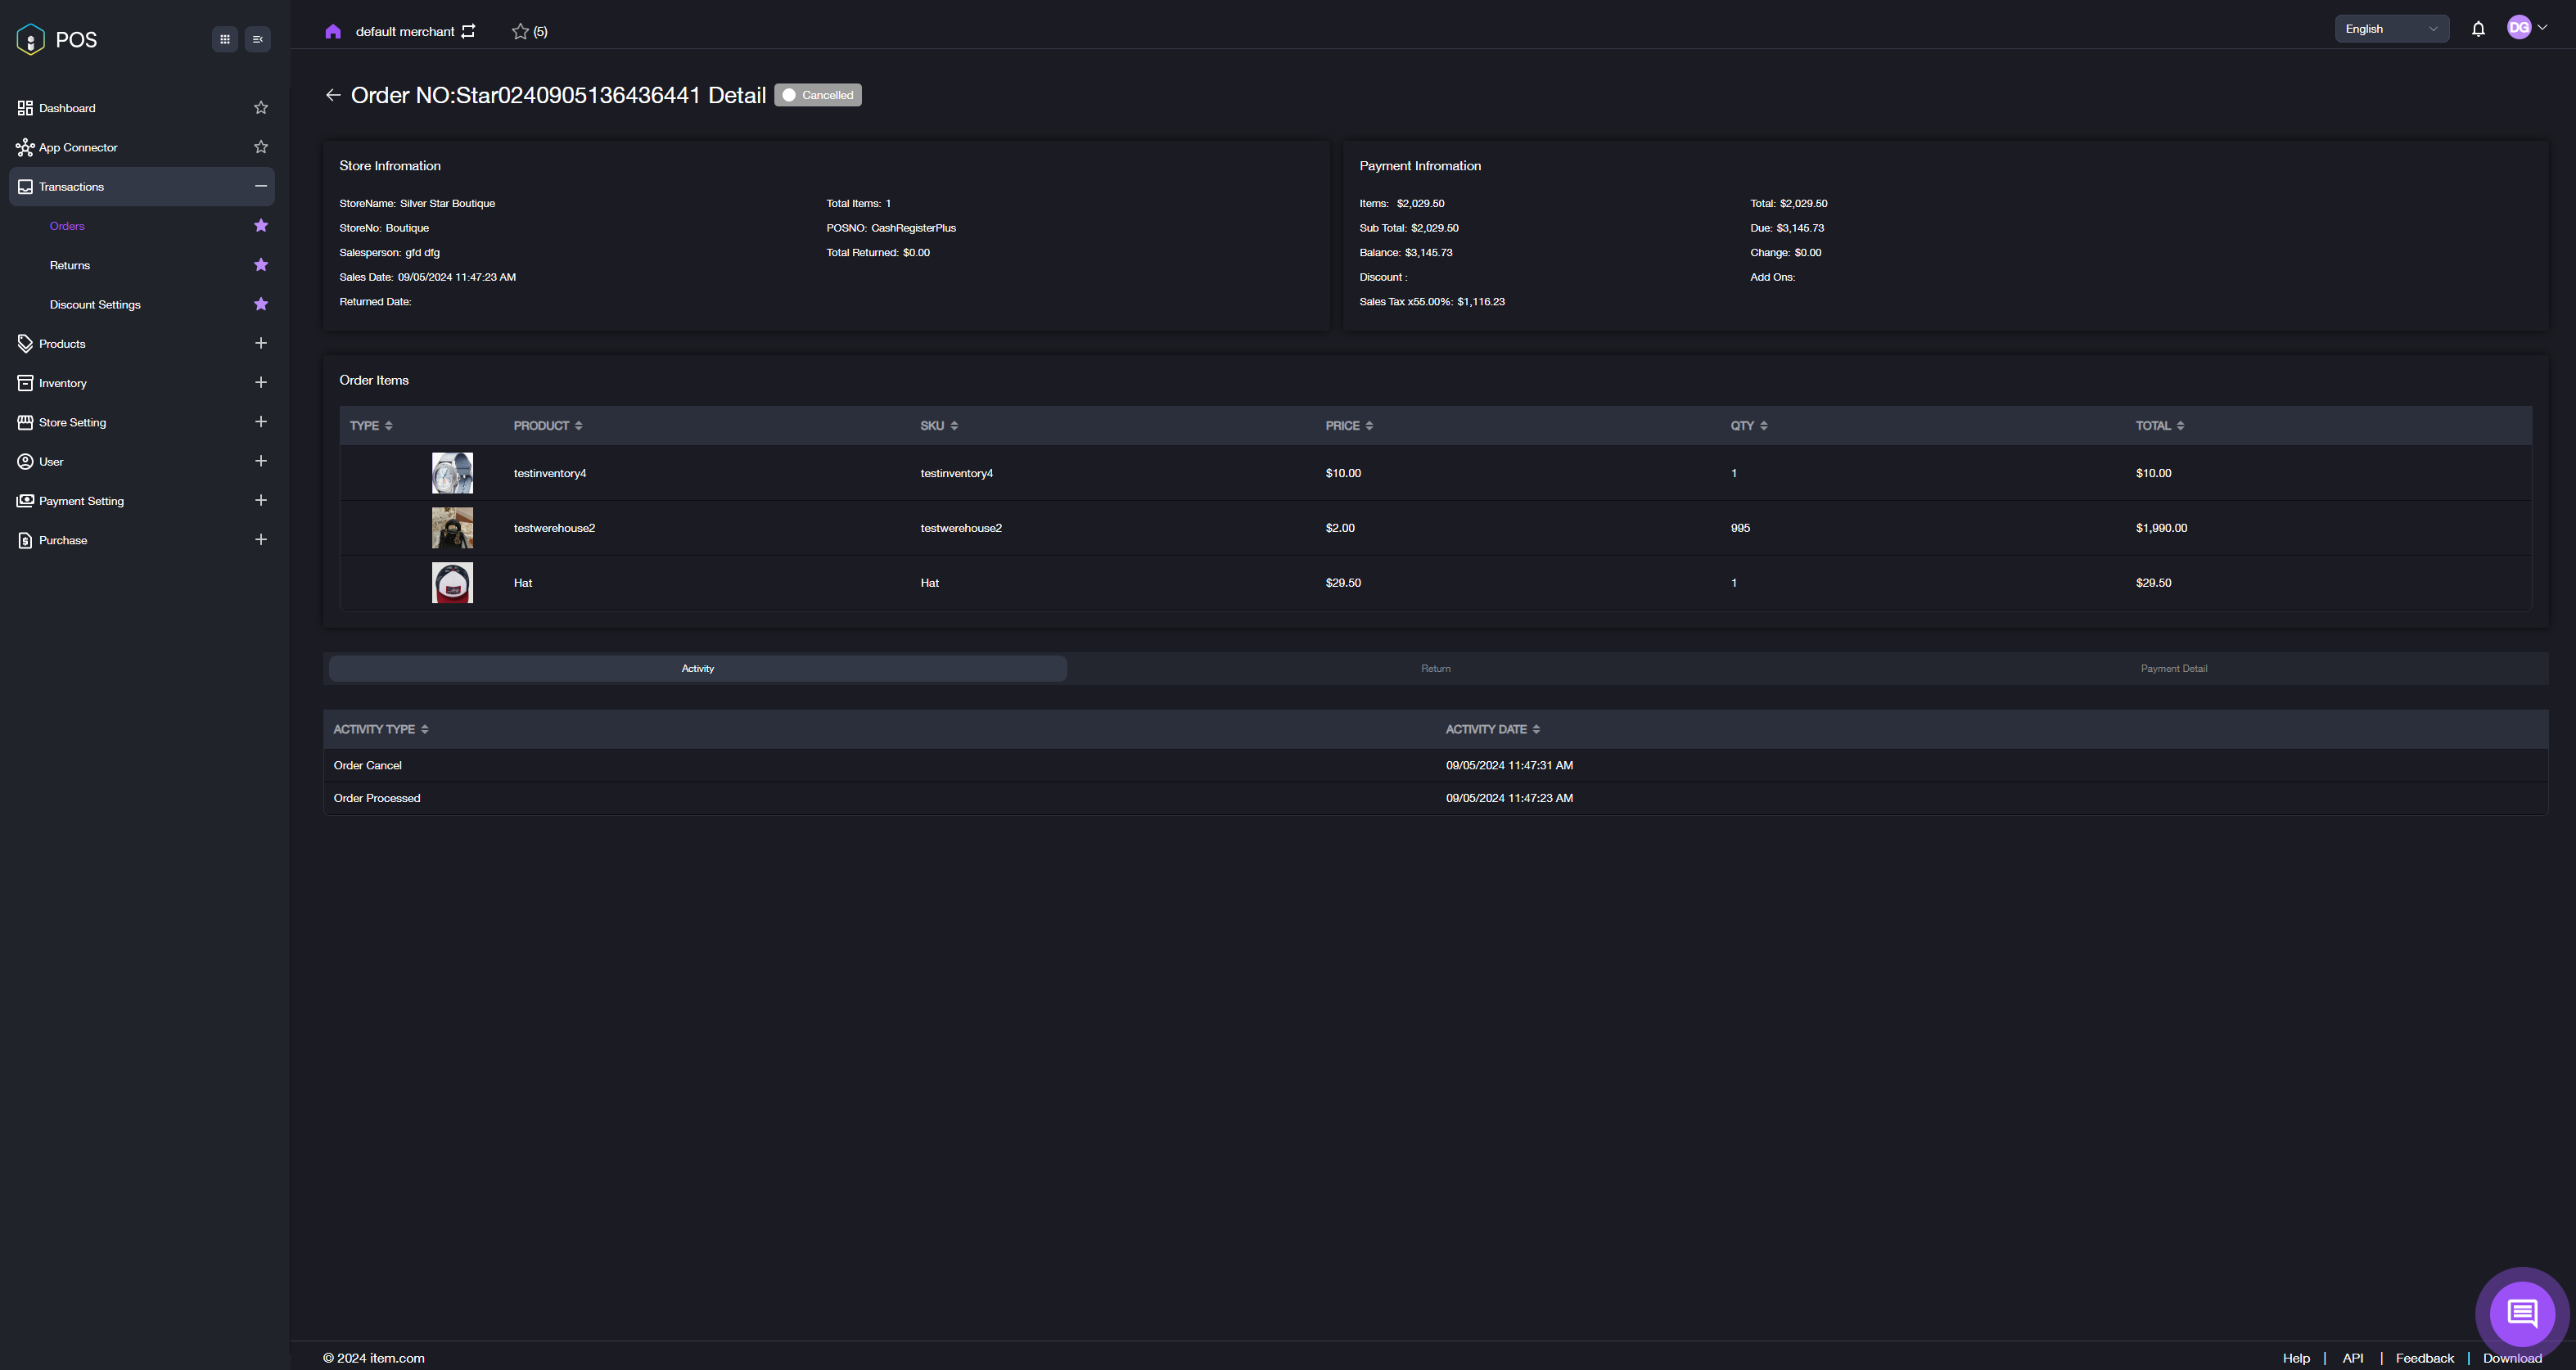The image size is (2576, 1370).
Task: Unfavorite the Returns star
Action: 261,265
